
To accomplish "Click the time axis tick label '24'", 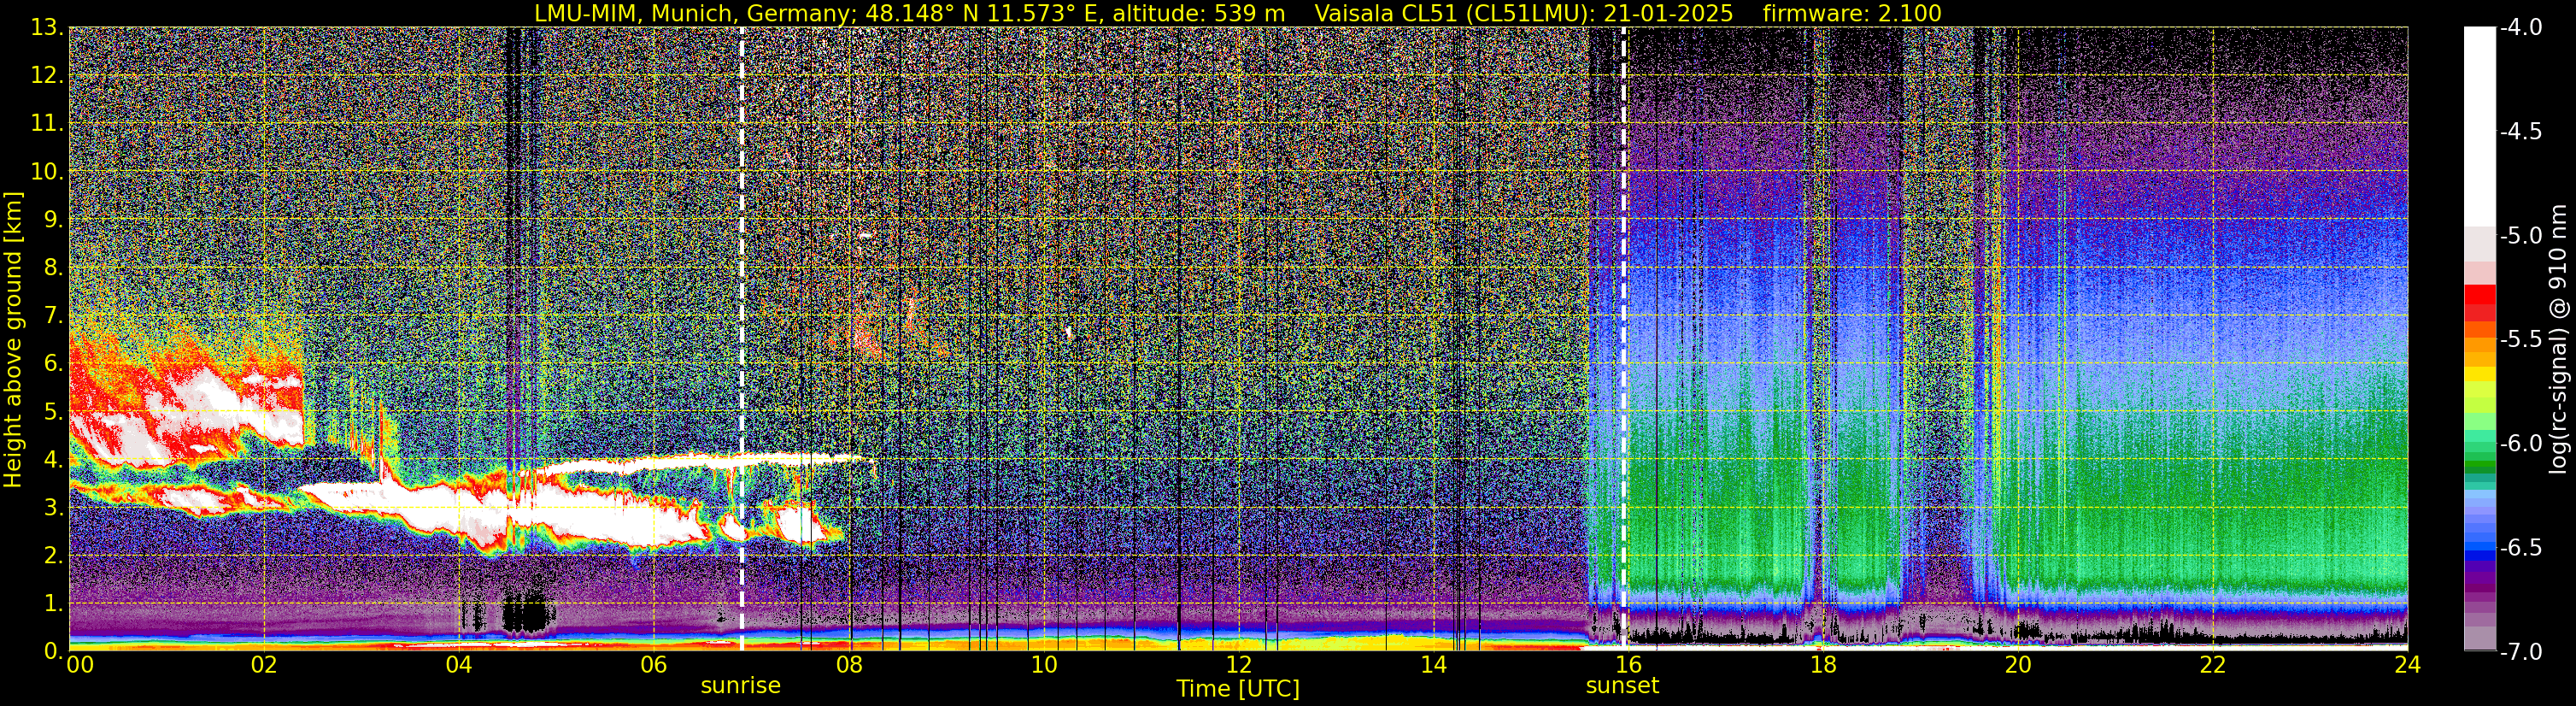I will [x=2407, y=666].
